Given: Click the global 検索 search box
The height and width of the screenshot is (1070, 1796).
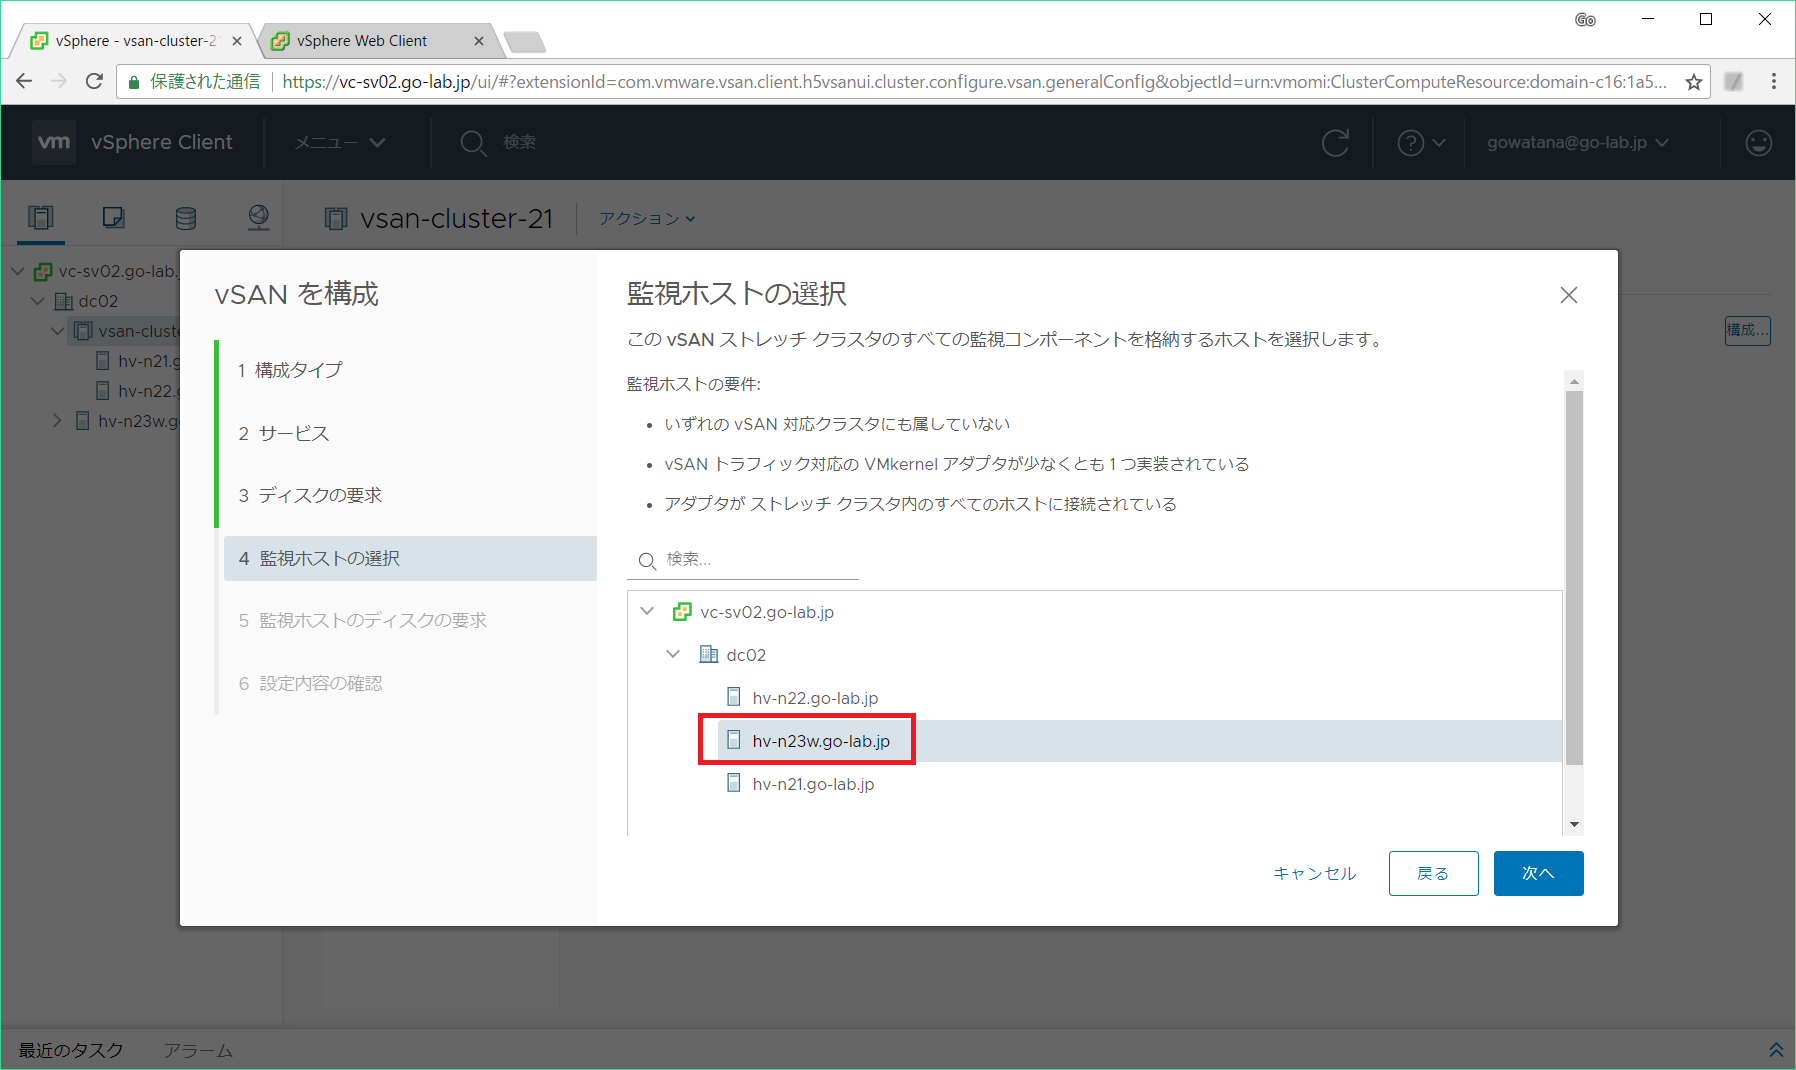Looking at the screenshot, I should click(518, 142).
